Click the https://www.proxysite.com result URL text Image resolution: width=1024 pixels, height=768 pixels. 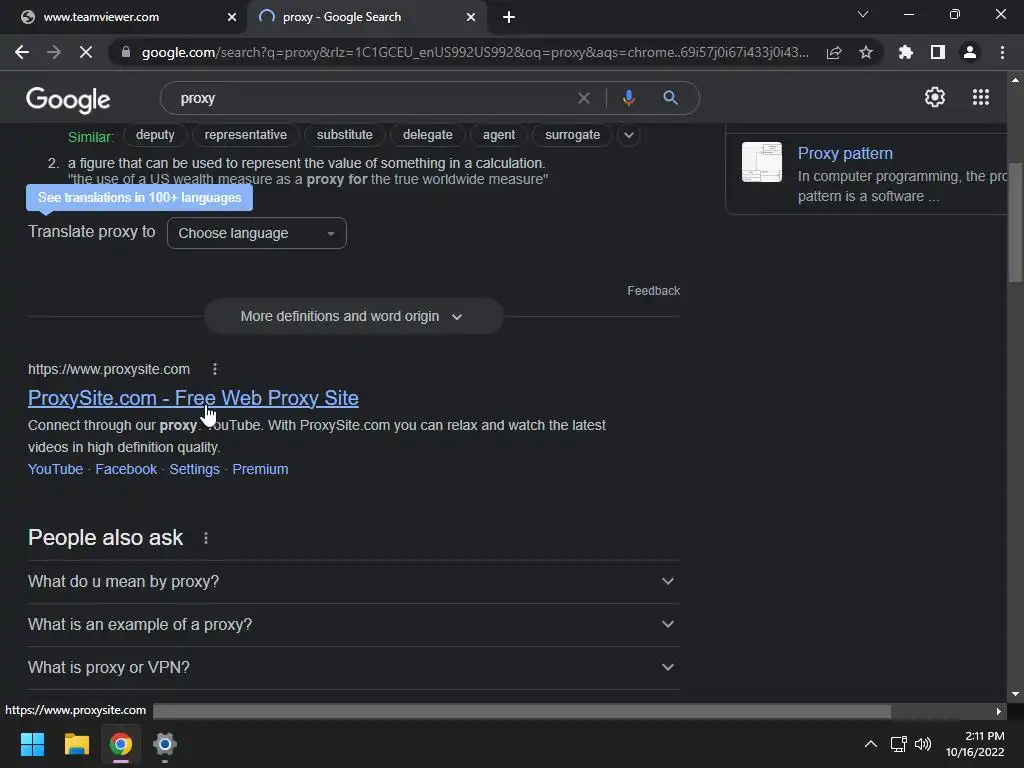coord(109,369)
